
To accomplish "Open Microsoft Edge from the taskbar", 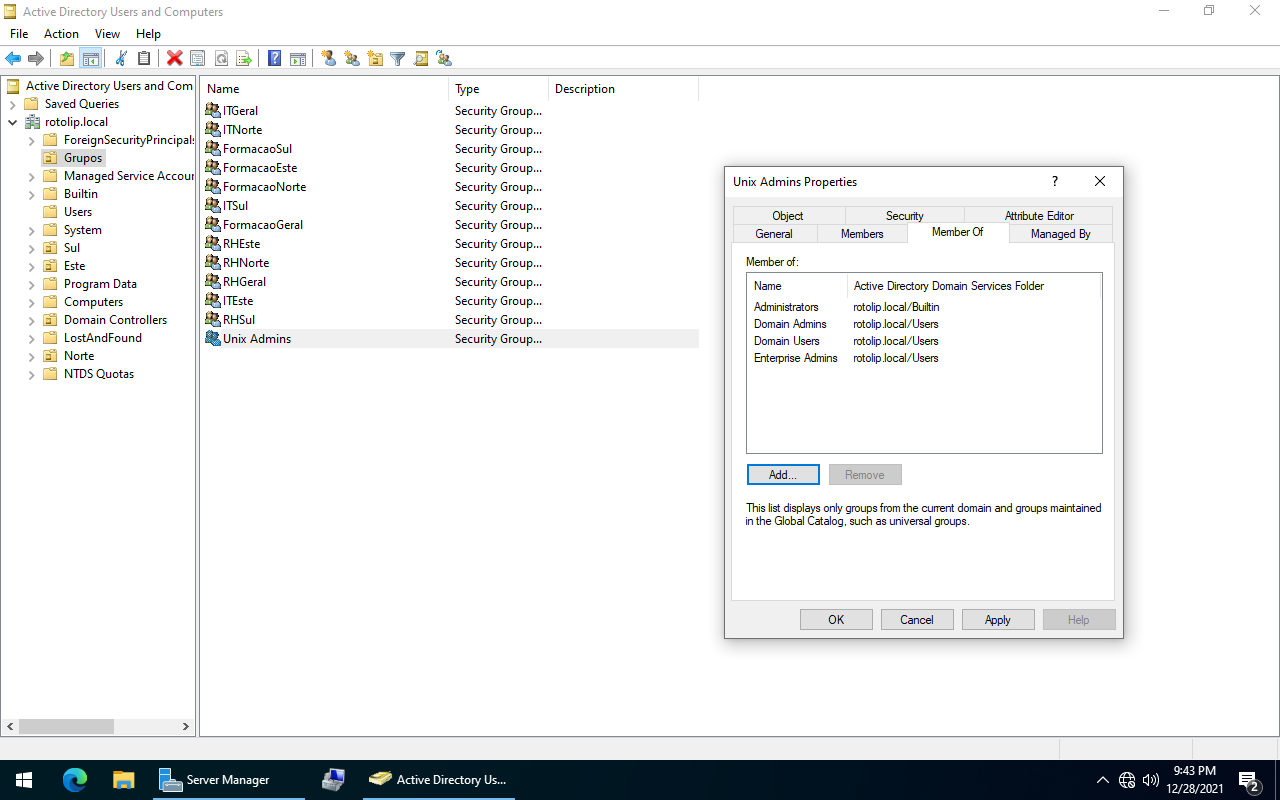I will tap(75, 780).
